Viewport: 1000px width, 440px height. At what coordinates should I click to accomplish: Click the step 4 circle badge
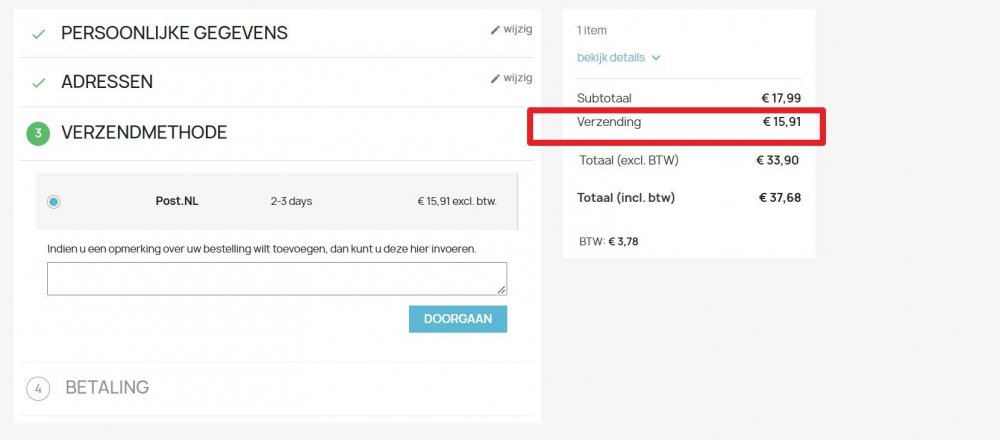coord(38,388)
